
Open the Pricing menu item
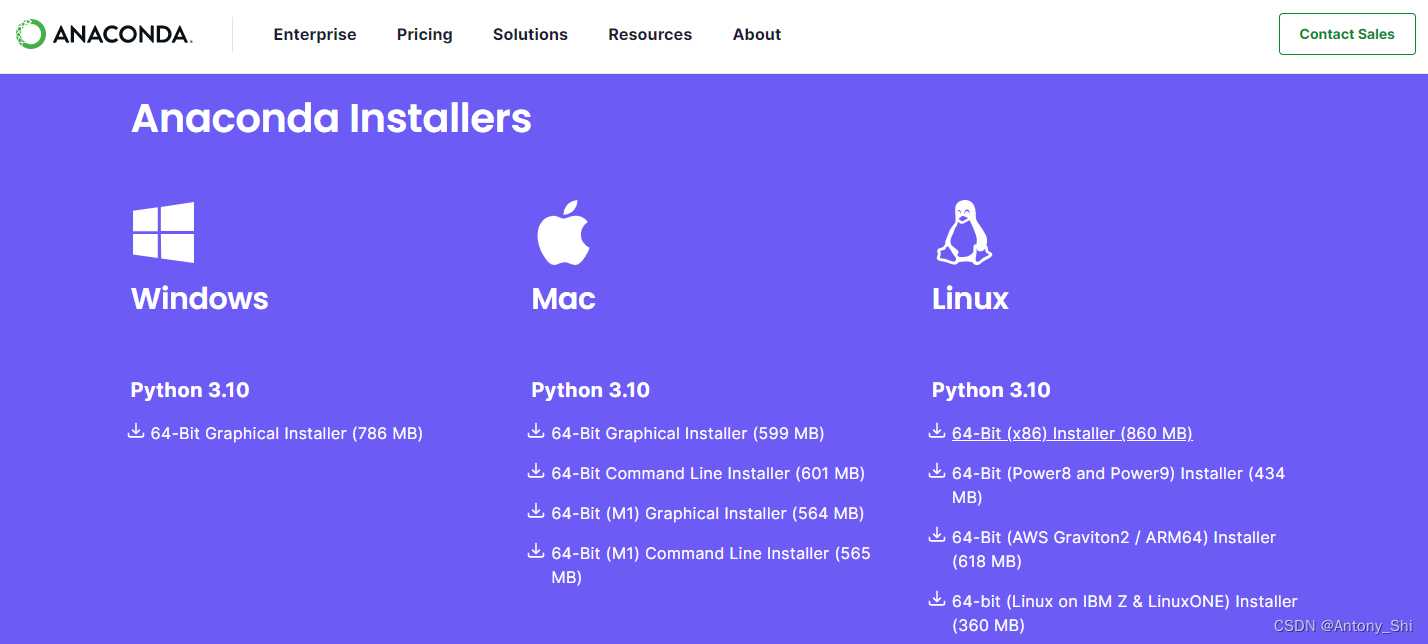click(x=425, y=34)
